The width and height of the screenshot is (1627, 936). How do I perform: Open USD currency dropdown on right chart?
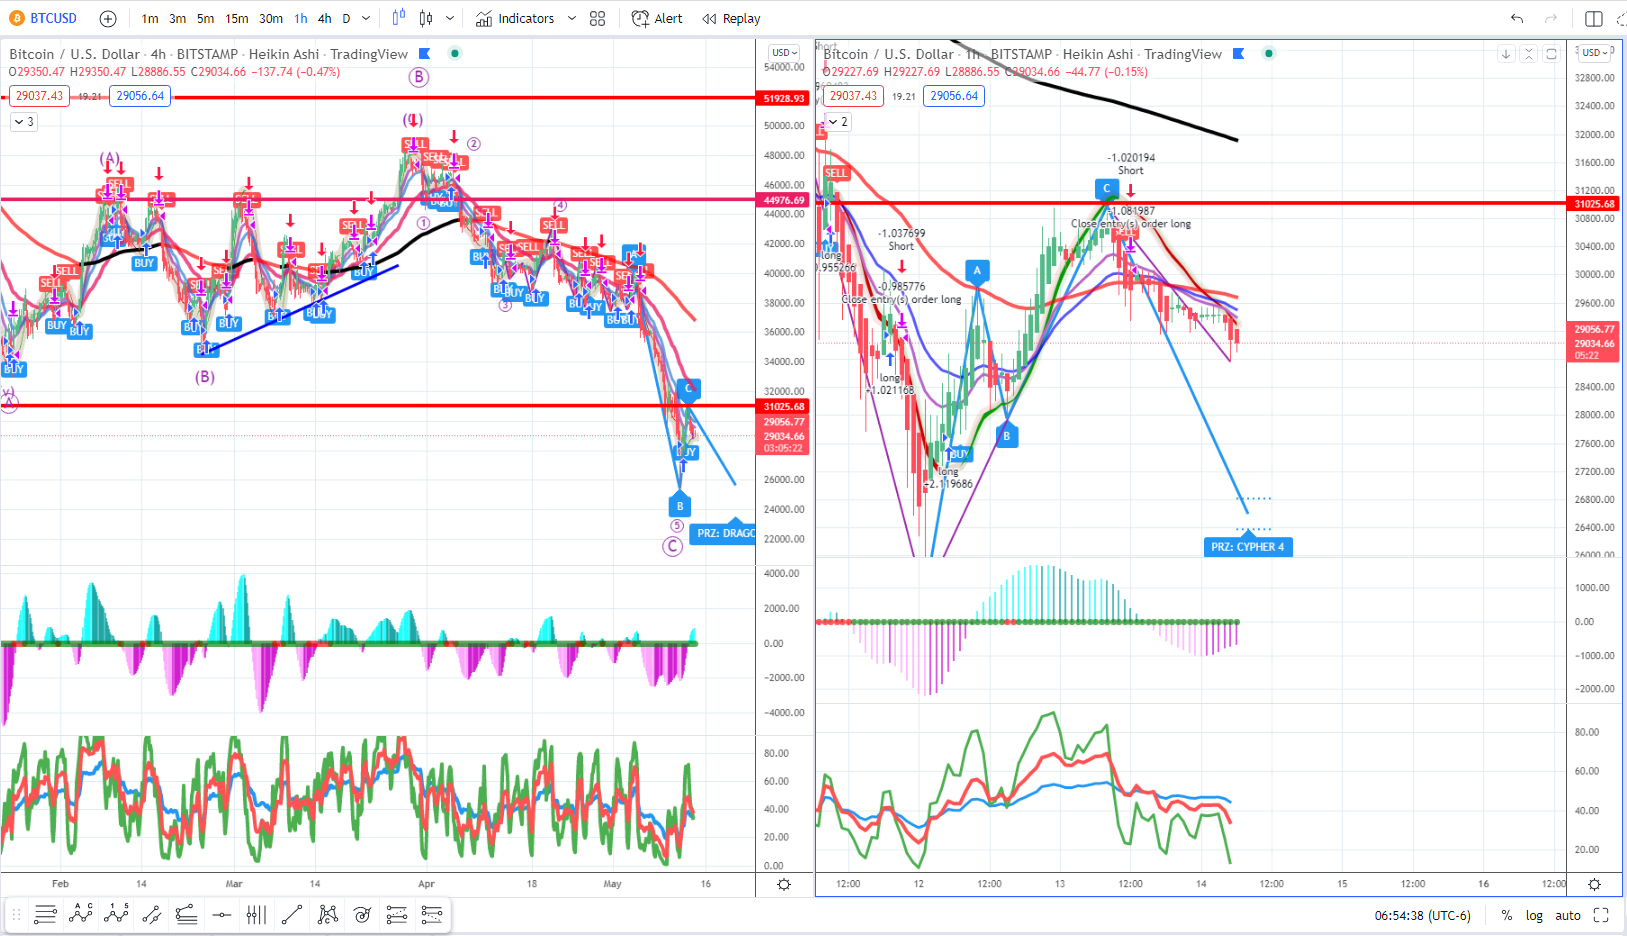(1595, 53)
